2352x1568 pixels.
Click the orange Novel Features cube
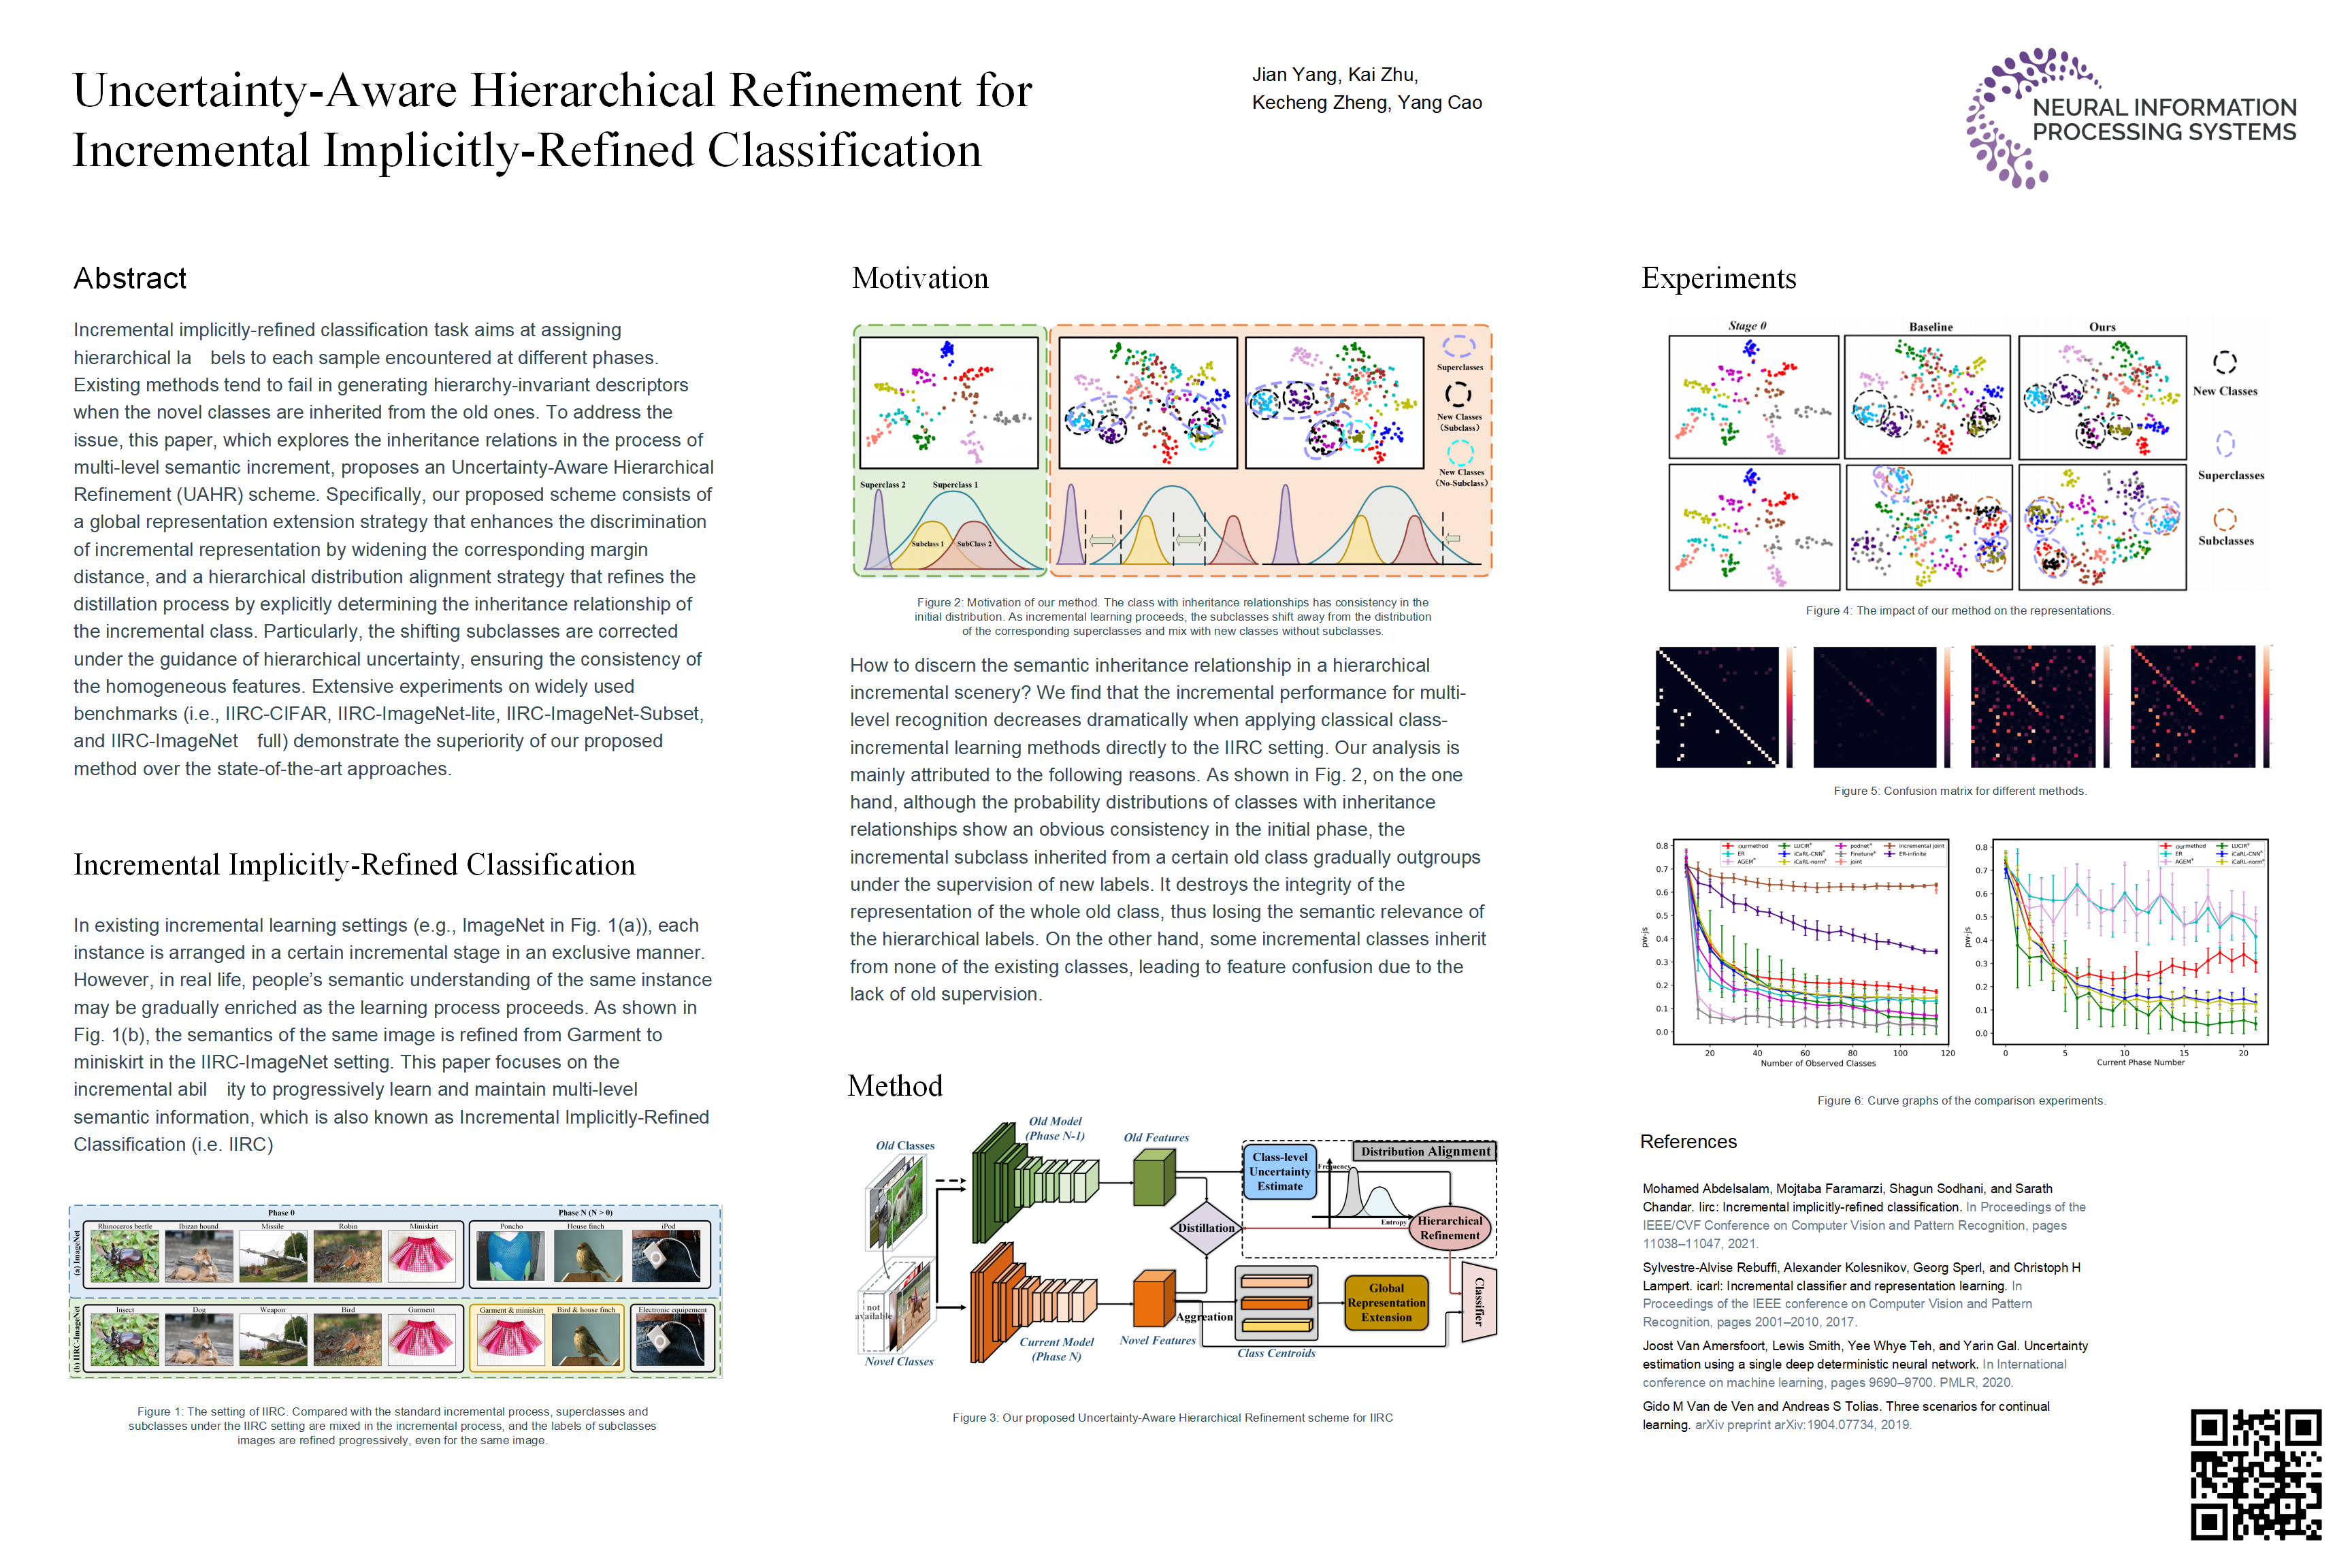(1154, 1300)
